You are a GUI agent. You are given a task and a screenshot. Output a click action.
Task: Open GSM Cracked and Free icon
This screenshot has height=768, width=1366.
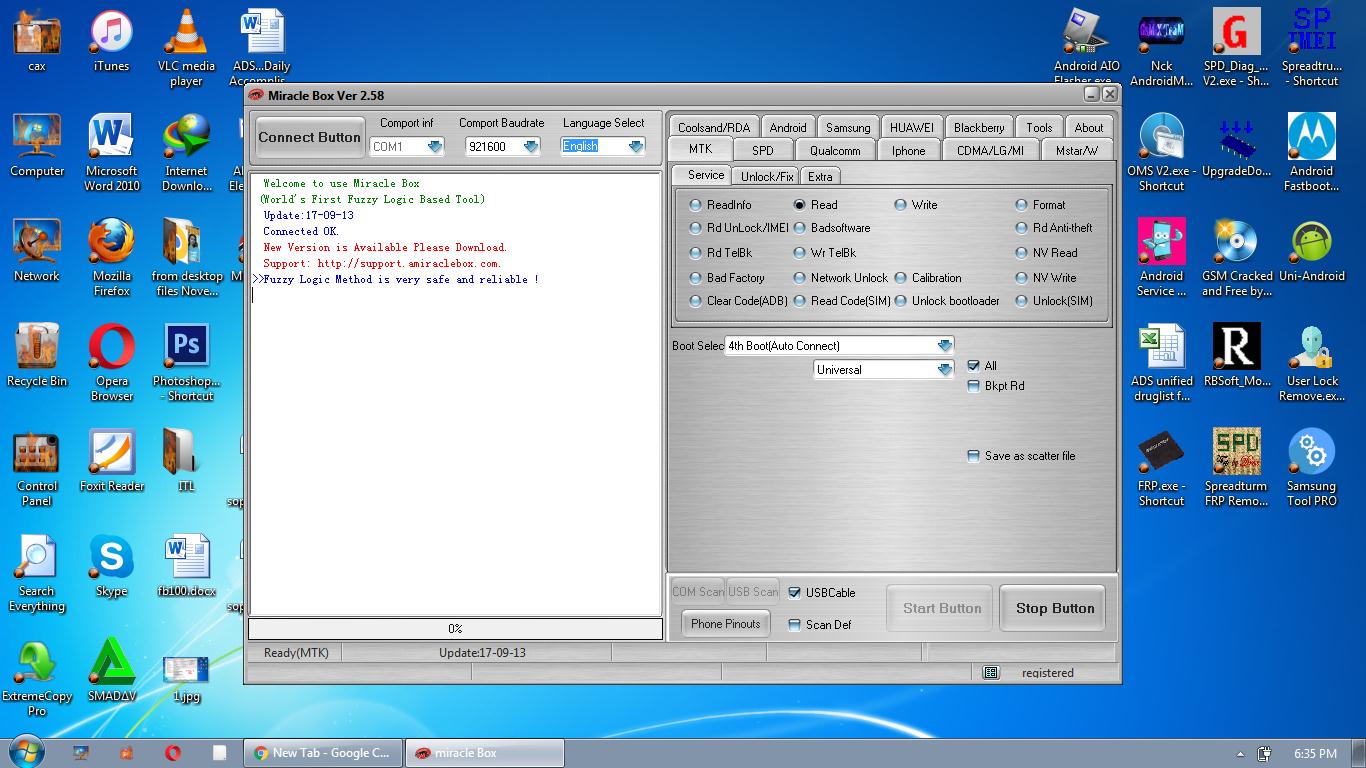click(1237, 258)
